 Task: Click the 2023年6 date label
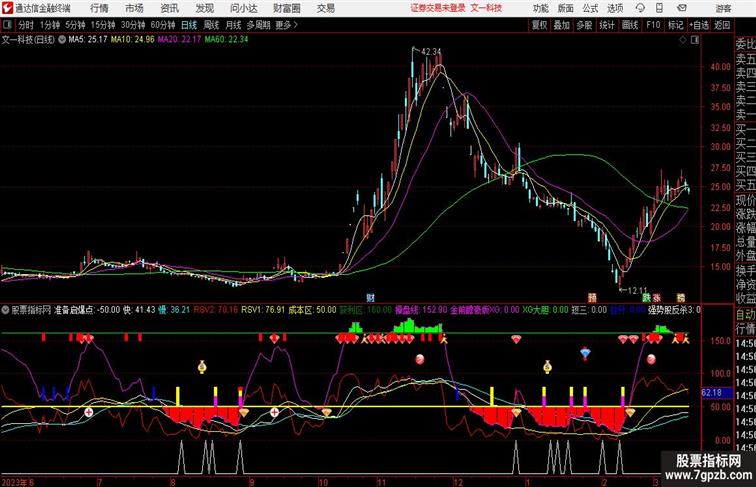[18, 482]
